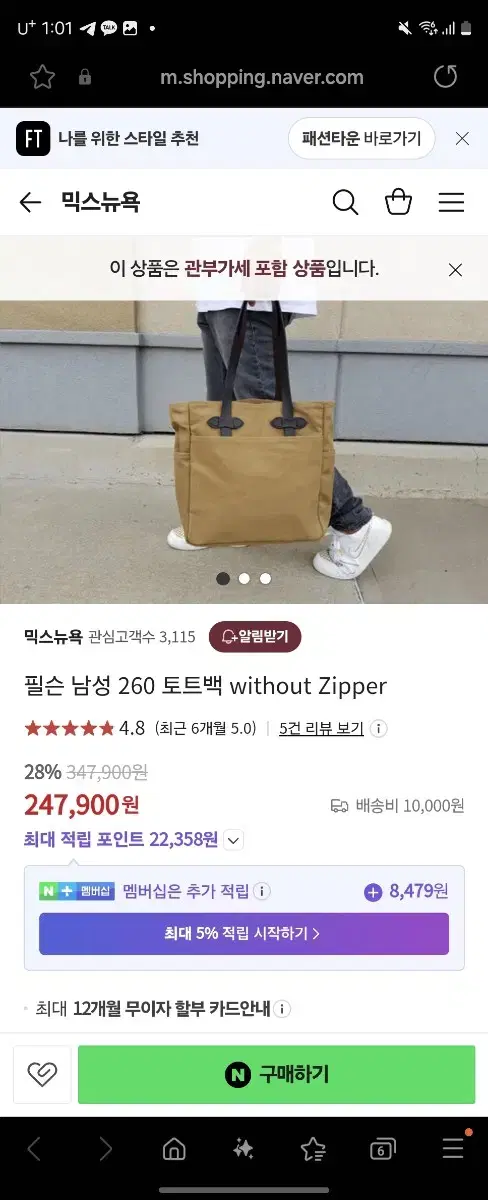Open the shopping bag cart
Screen dimensions: 488x1200
(399, 202)
